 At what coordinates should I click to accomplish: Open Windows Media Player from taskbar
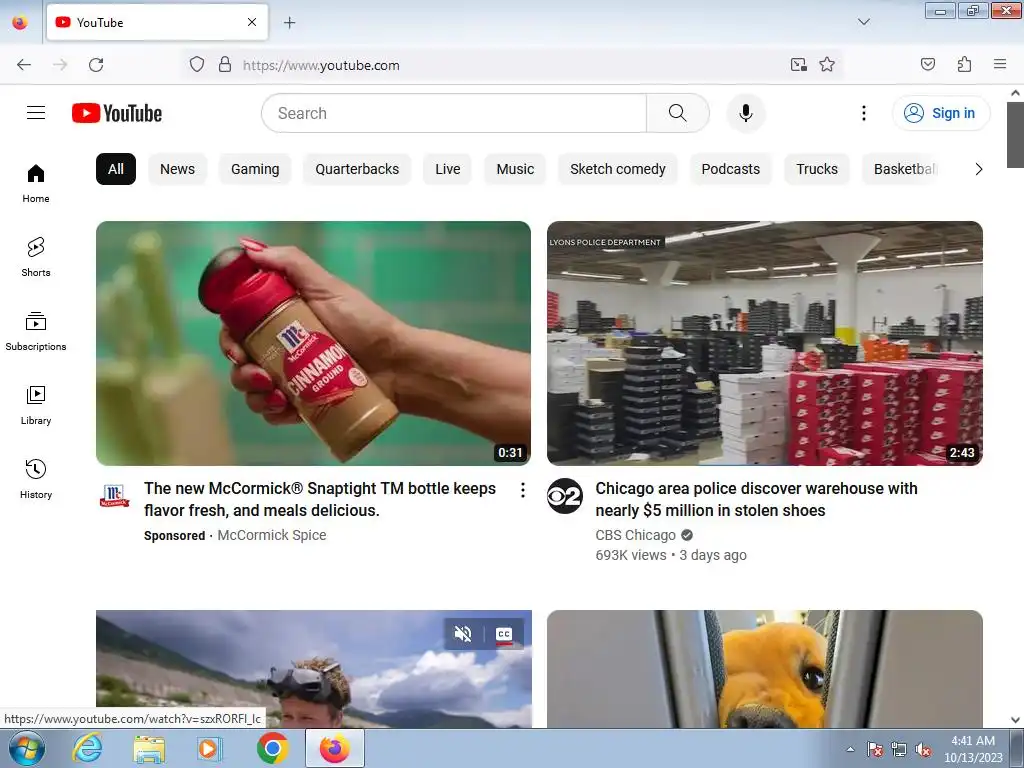210,748
